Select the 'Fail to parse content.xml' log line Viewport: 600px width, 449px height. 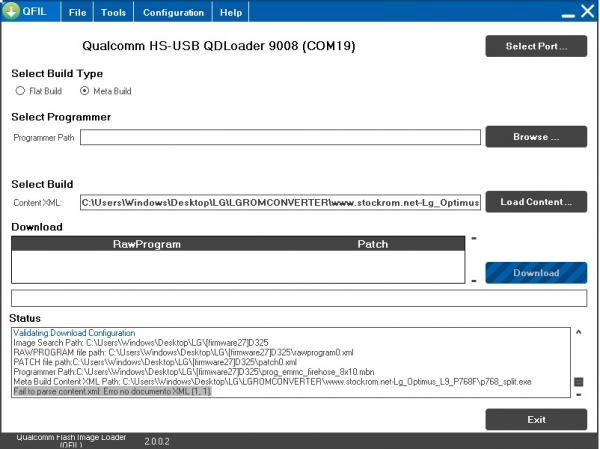pyautogui.click(x=112, y=391)
